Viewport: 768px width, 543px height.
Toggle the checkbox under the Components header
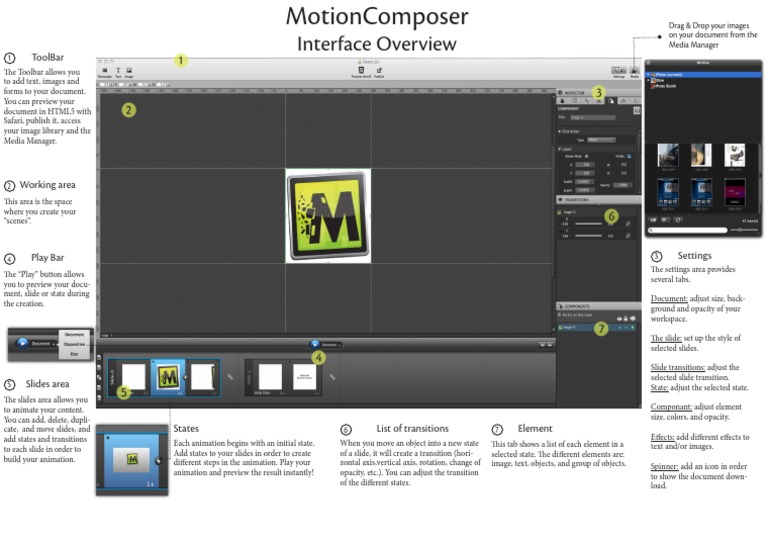click(559, 315)
